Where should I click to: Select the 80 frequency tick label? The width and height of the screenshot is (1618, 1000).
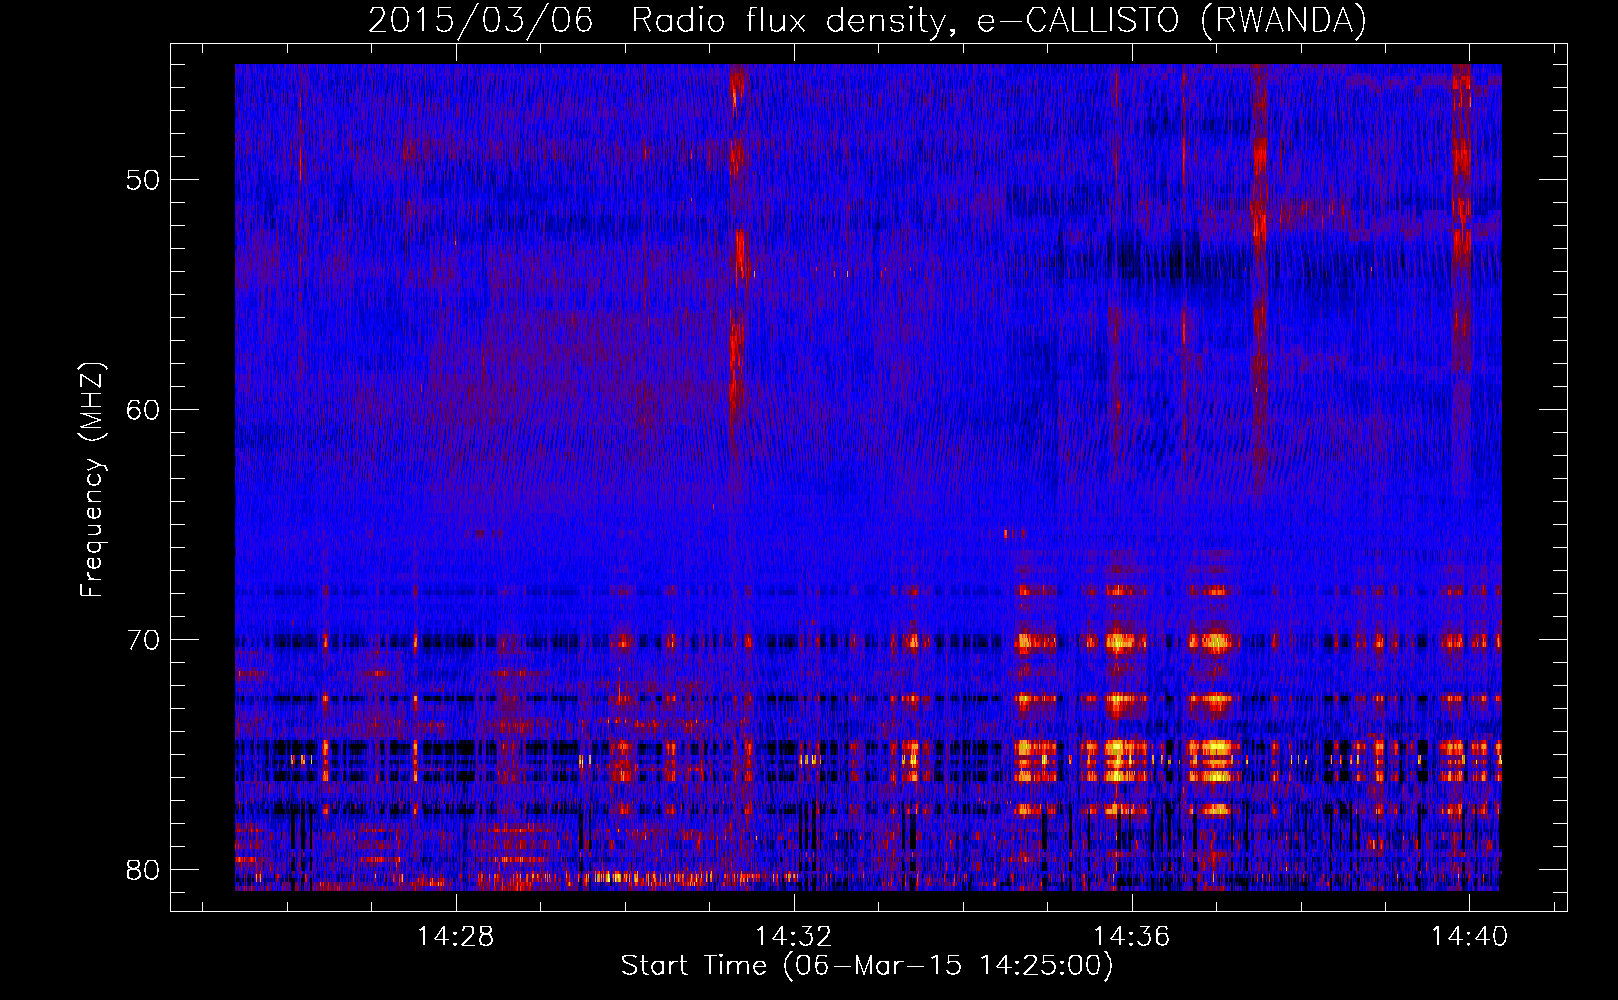coord(143,870)
